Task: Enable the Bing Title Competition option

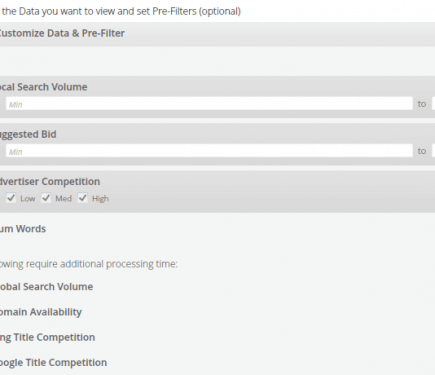Action: click(47, 337)
